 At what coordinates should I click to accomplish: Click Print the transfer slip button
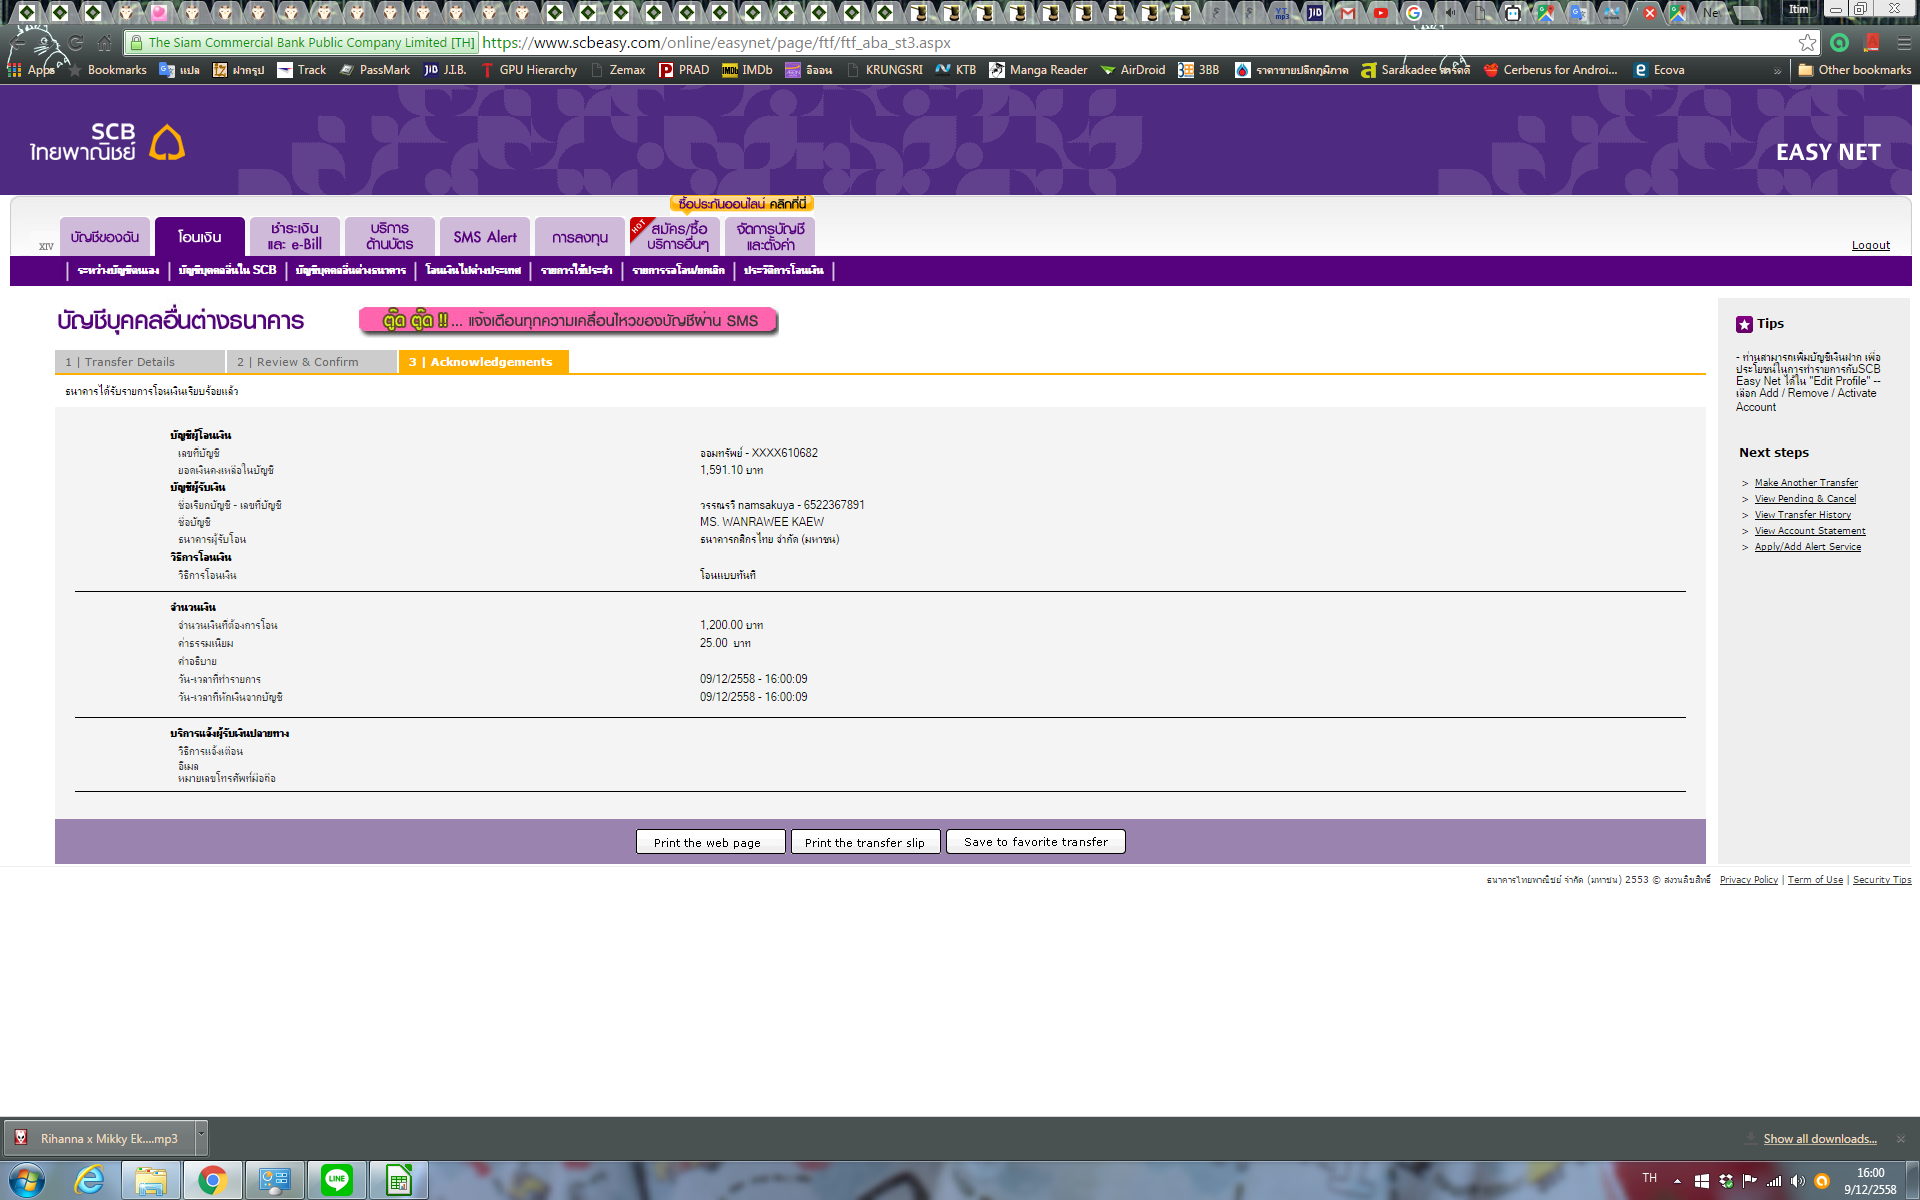(x=864, y=842)
